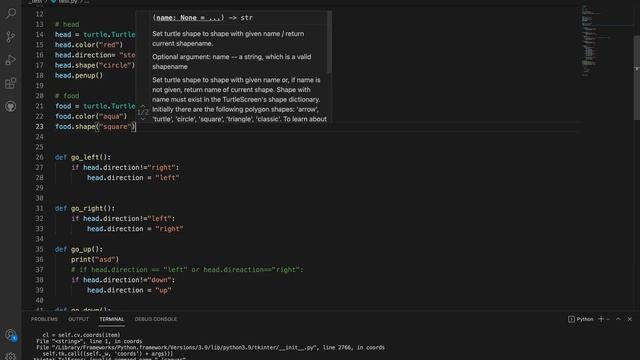
Task: Click the code minimap preview
Action: point(606,41)
